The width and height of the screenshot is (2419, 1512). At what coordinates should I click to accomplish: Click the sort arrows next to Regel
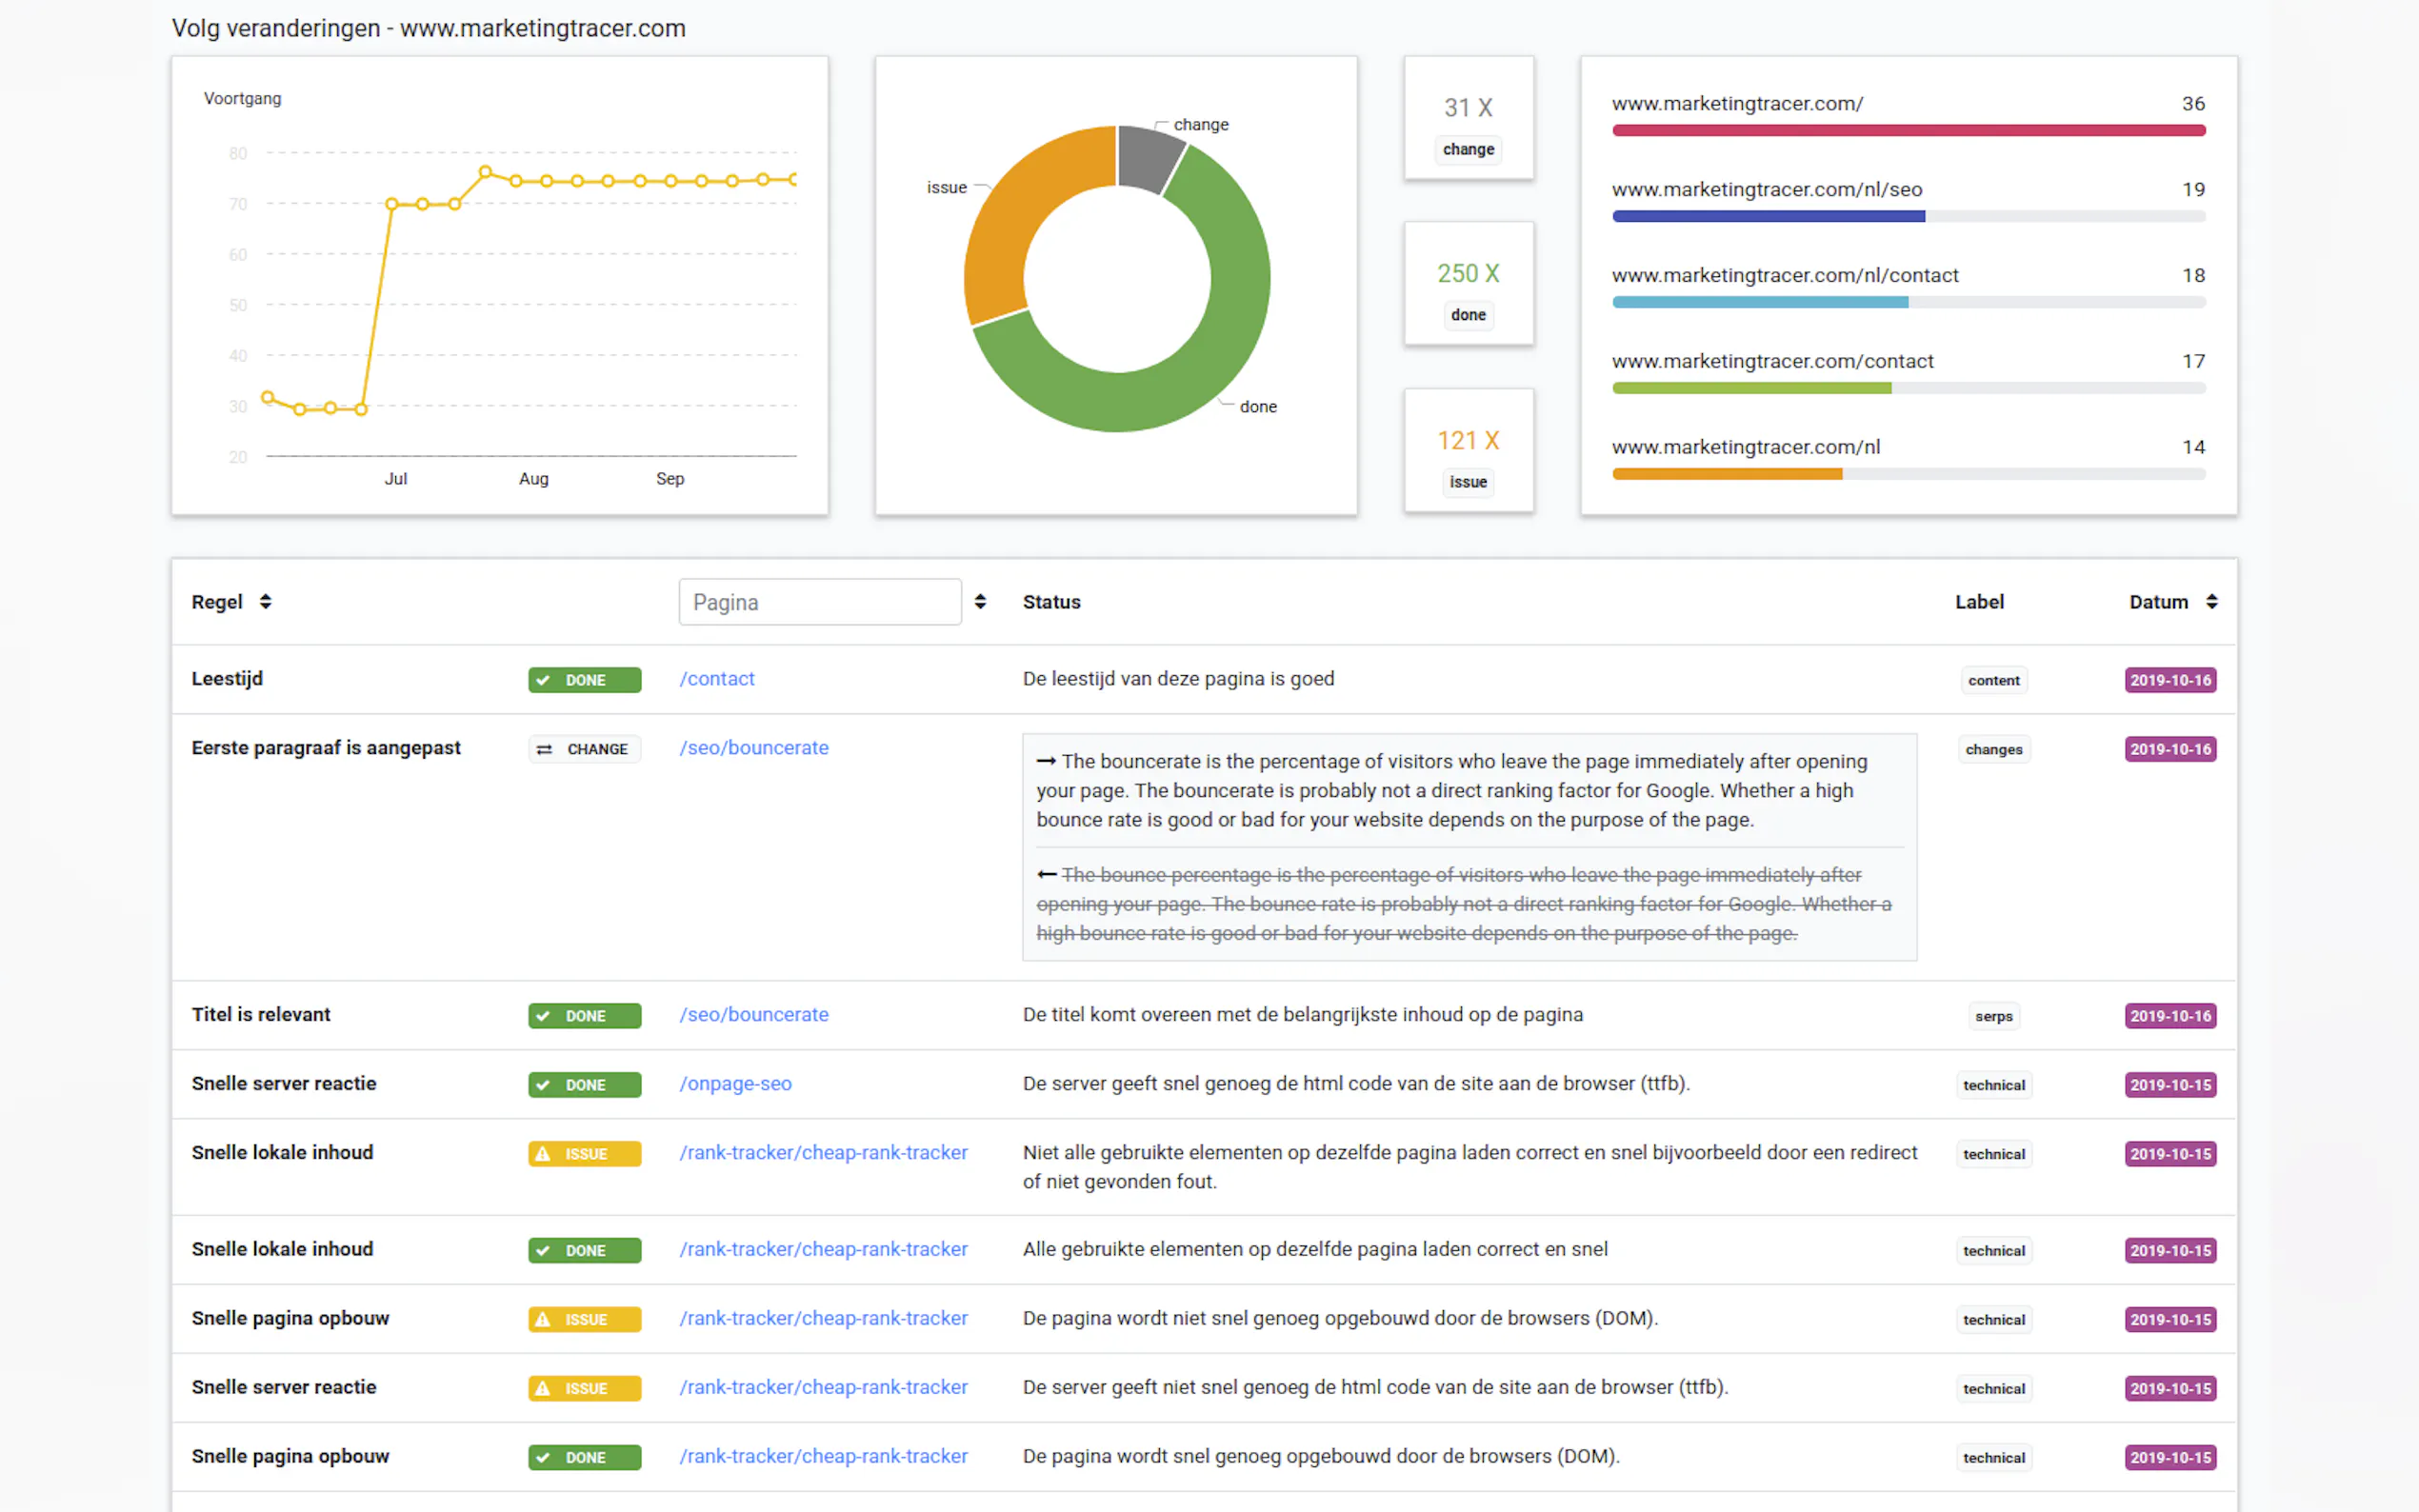(265, 601)
